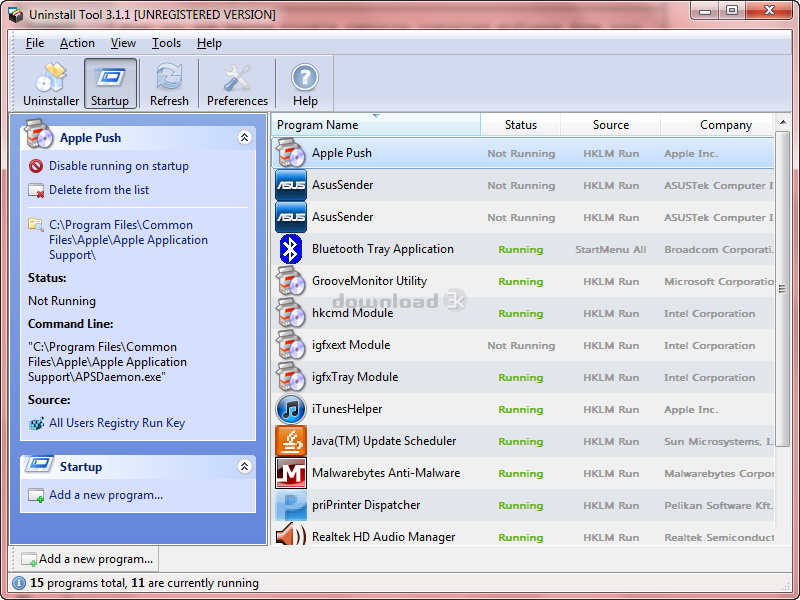Open the Uninstaller toolbar view
This screenshot has height=600, width=800.
click(x=51, y=84)
